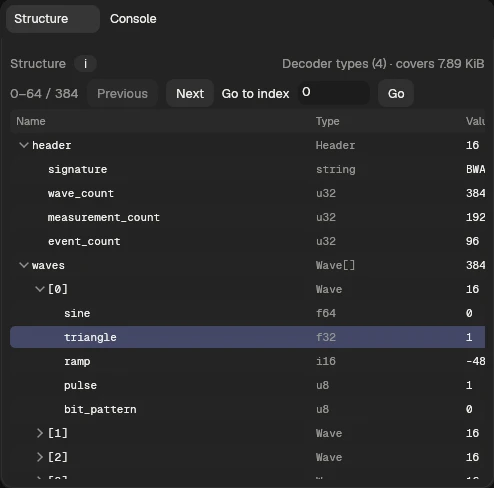Collapse the header node chevron
Screen dimensions: 494x488
point(24,145)
